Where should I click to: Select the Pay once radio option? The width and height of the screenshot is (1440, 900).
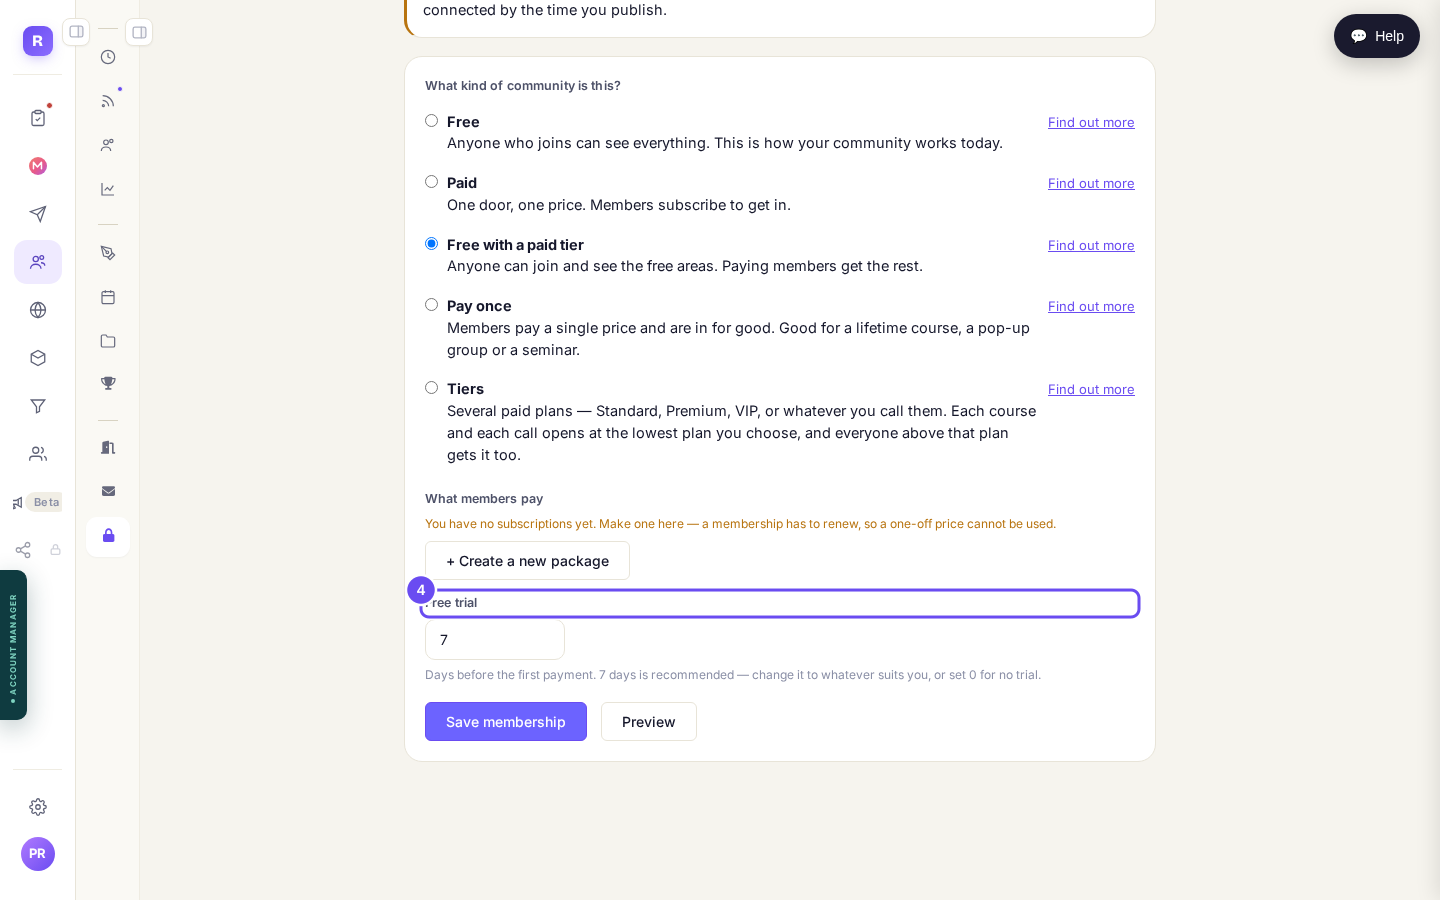[432, 305]
